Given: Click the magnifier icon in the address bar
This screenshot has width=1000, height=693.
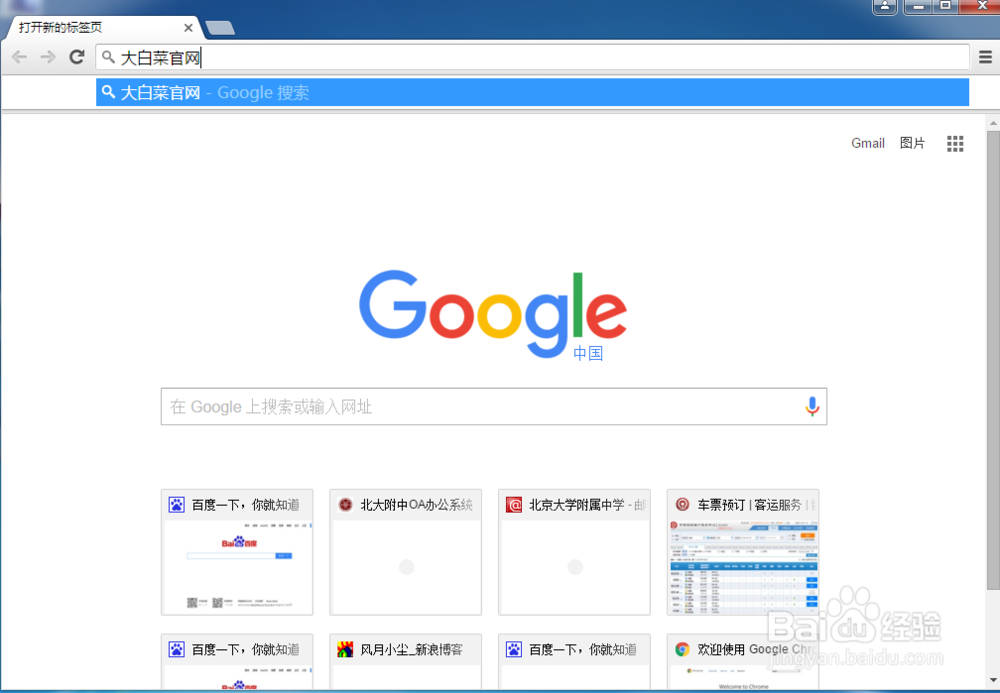Looking at the screenshot, I should point(110,57).
